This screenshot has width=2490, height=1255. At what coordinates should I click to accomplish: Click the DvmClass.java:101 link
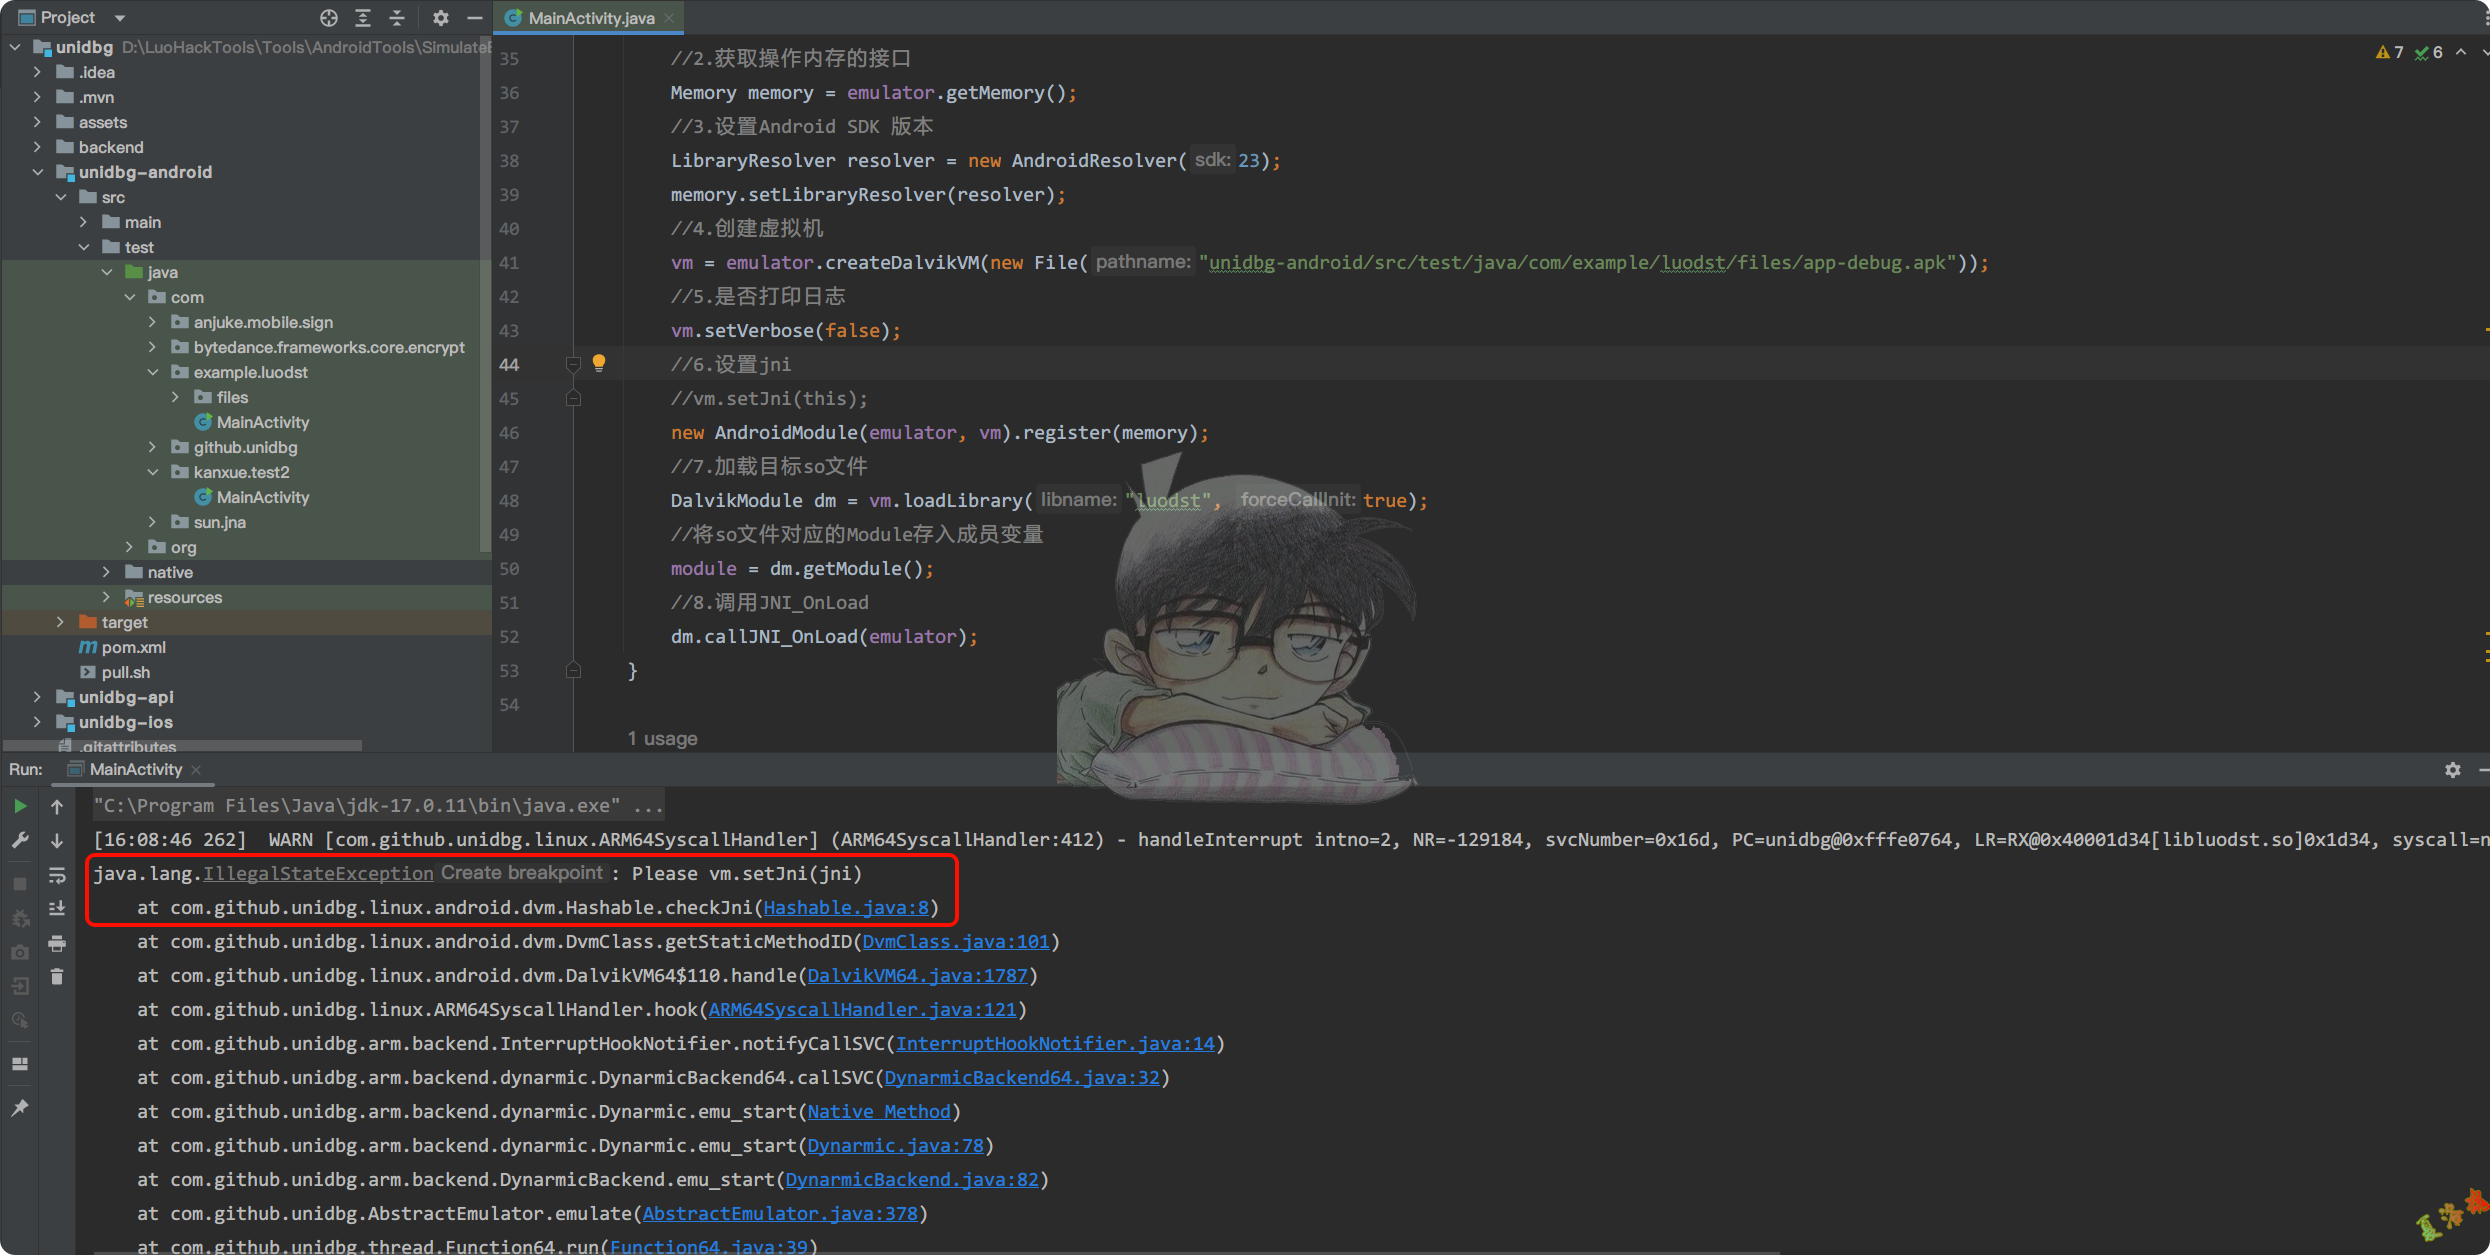[x=955, y=942]
